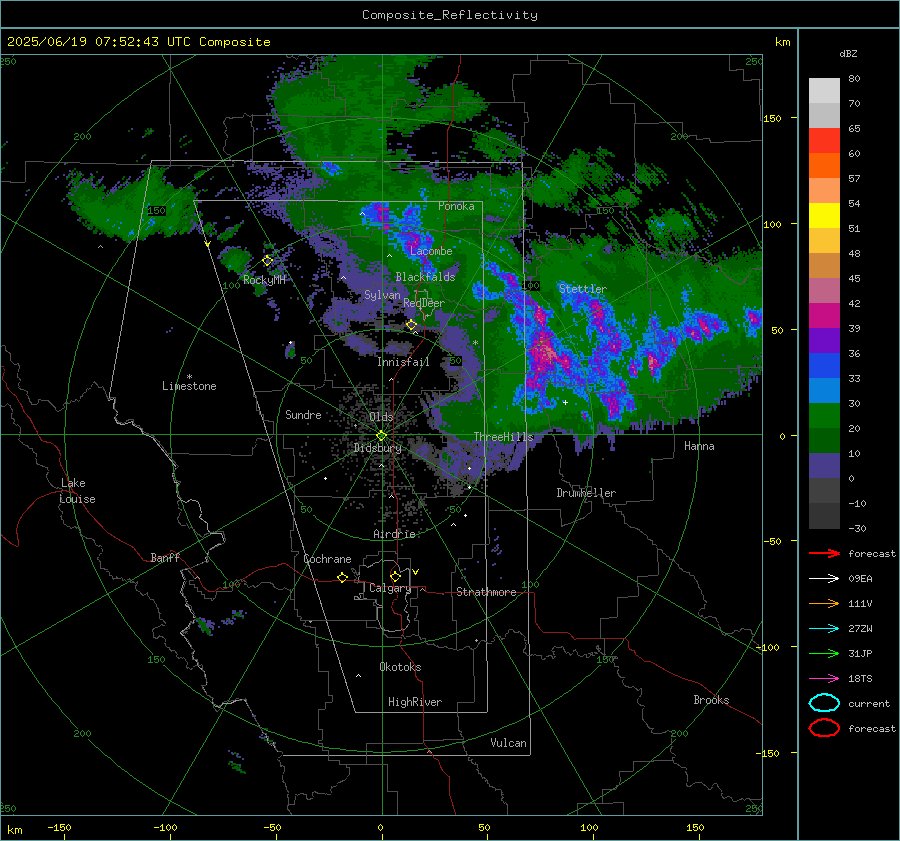Click the Calgary city label
This screenshot has width=900, height=841.
pos(390,588)
